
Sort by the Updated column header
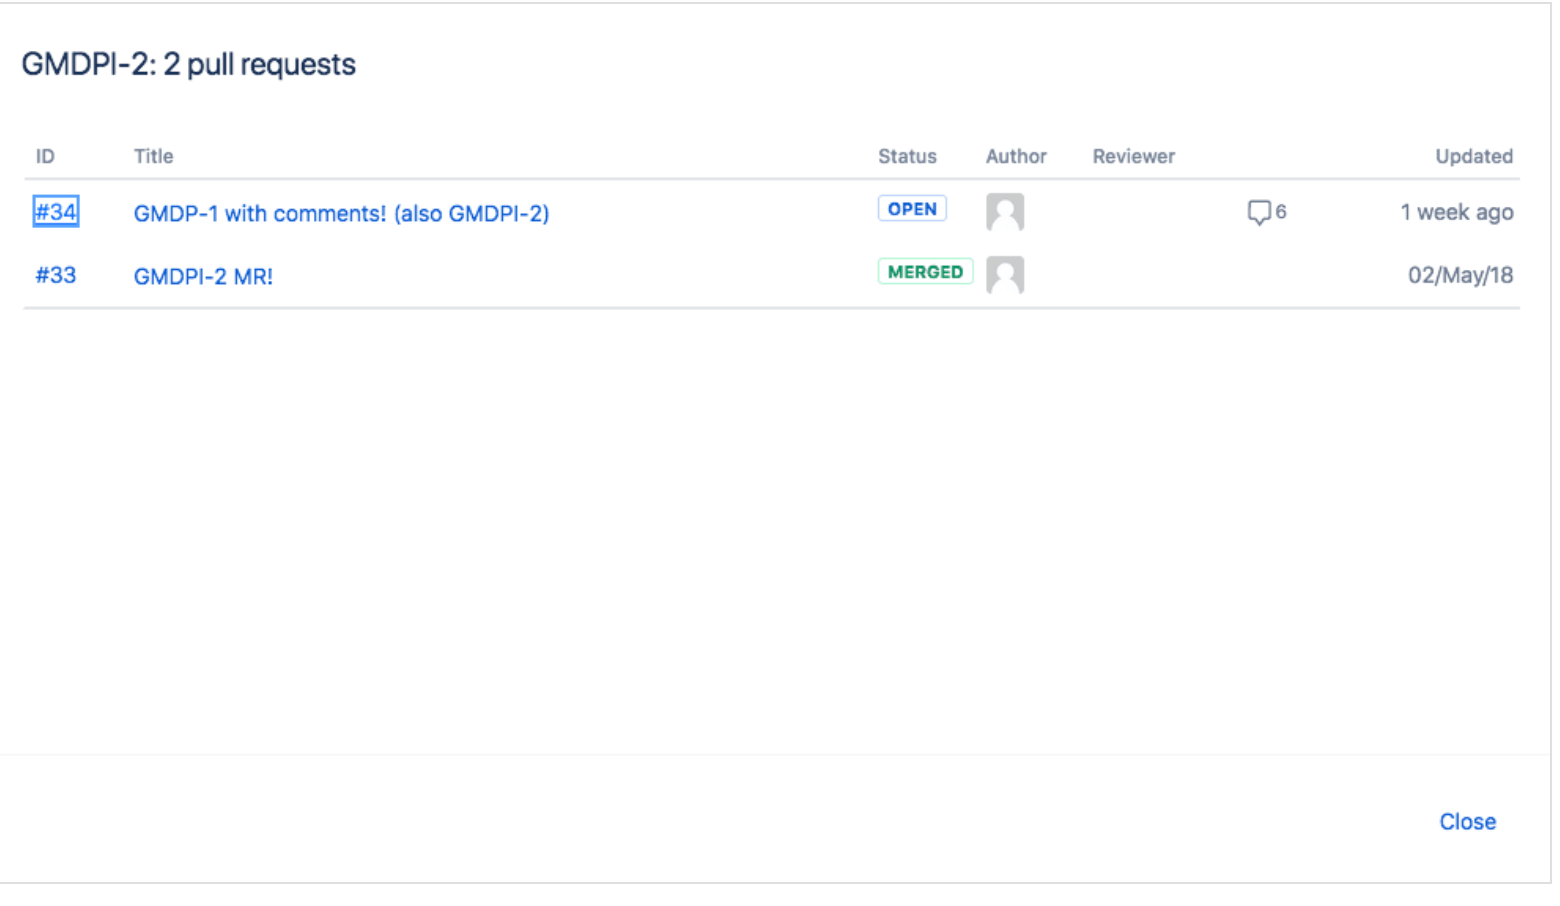pos(1473,156)
